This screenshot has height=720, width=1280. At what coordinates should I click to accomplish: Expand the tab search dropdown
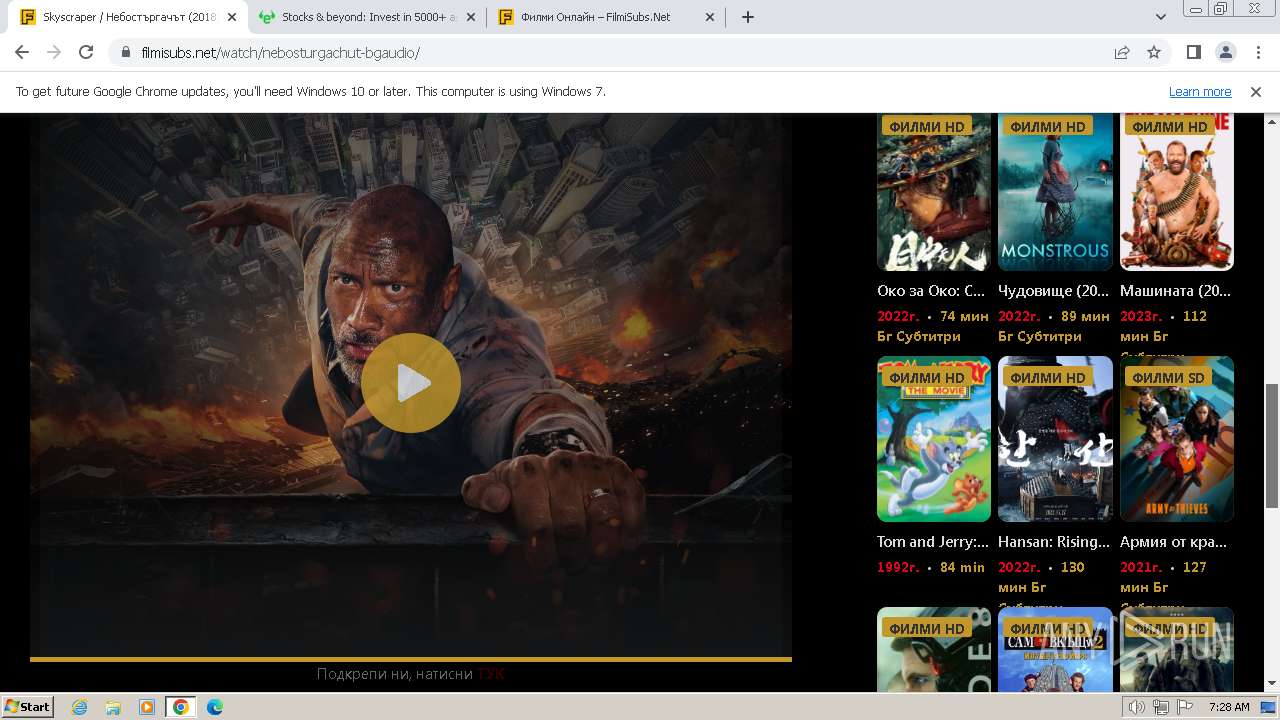1161,17
